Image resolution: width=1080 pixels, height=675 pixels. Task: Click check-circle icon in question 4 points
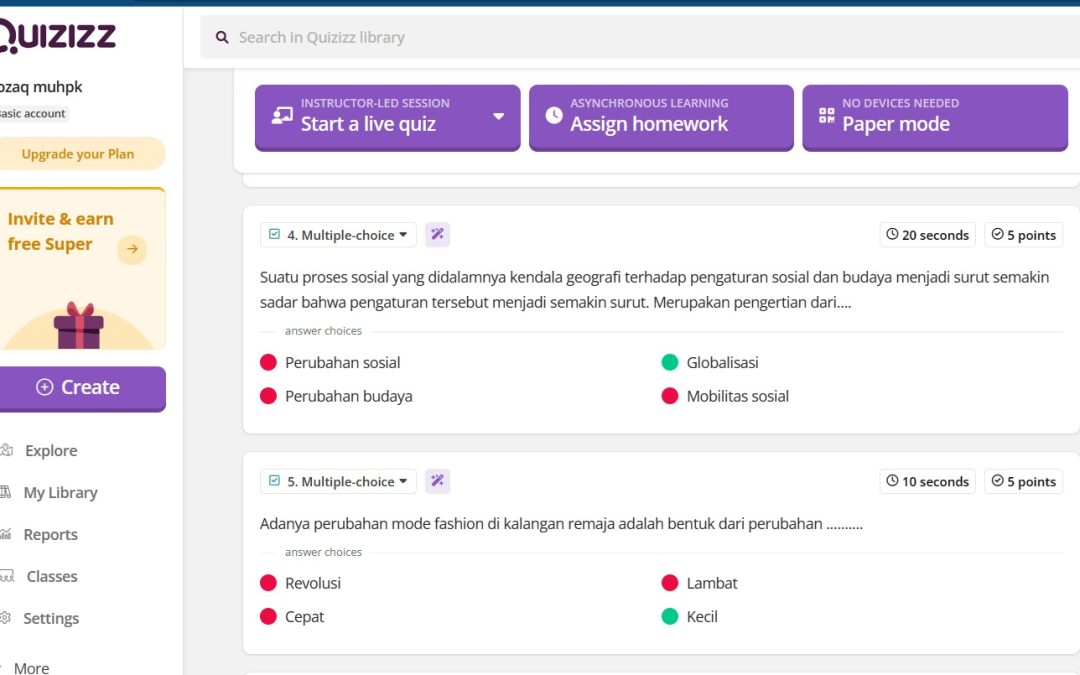point(997,234)
